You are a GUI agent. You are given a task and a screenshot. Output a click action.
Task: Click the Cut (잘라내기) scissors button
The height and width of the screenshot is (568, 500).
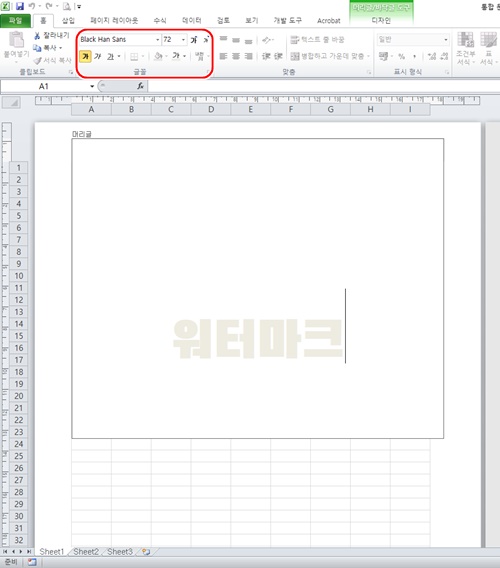(51, 36)
